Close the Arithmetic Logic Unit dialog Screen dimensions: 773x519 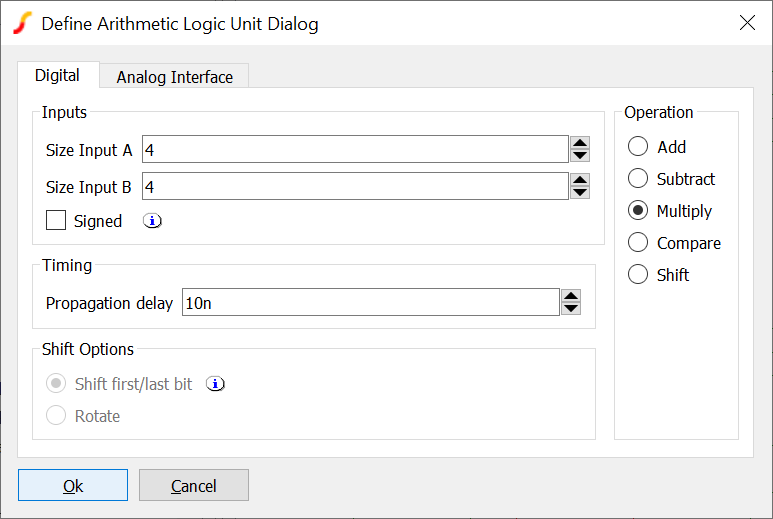tap(747, 23)
